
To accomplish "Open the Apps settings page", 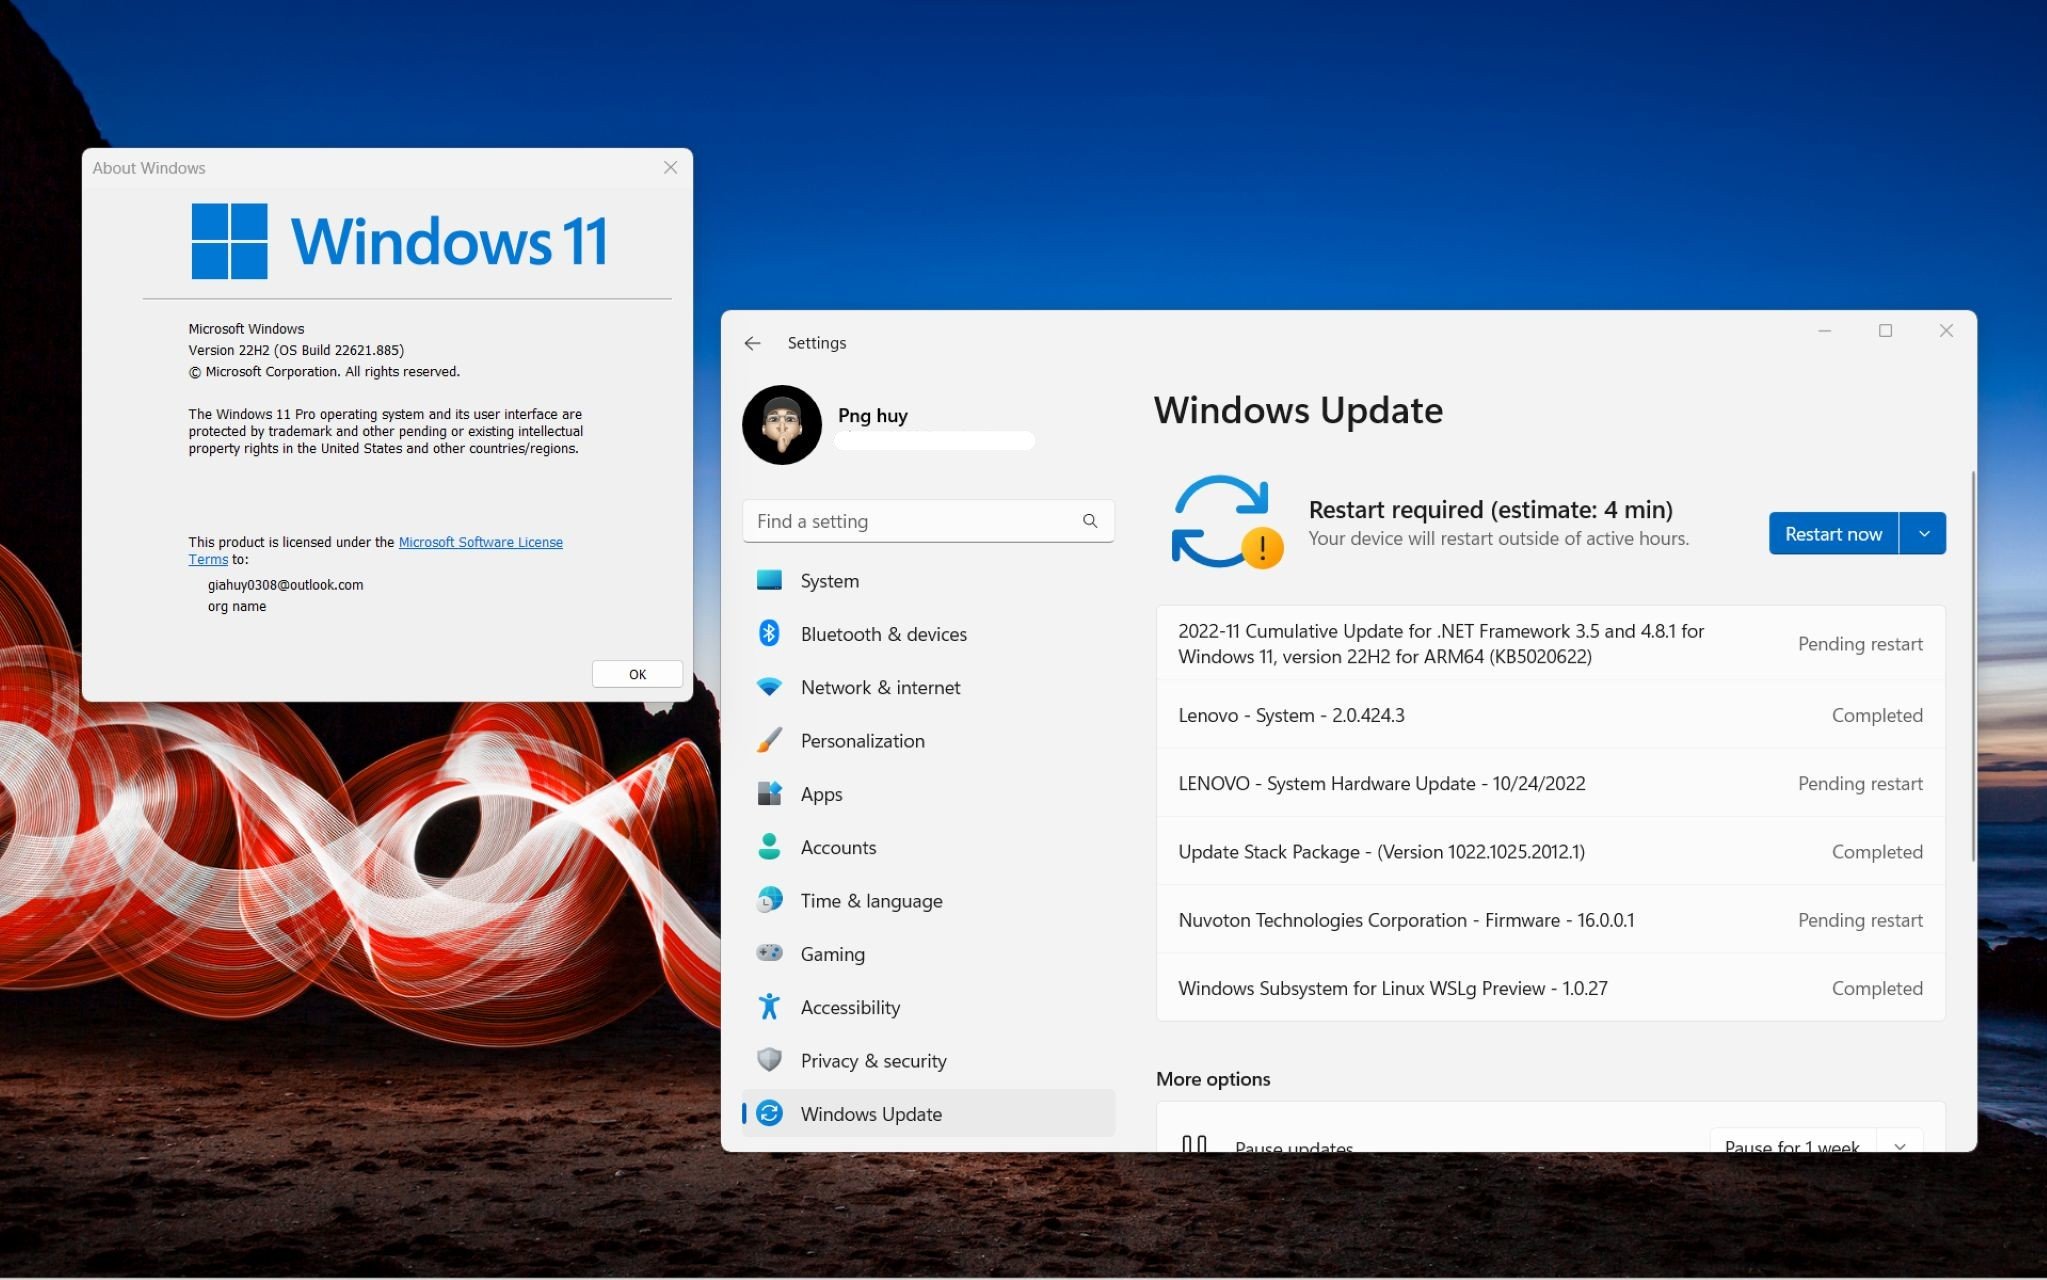I will 821,794.
